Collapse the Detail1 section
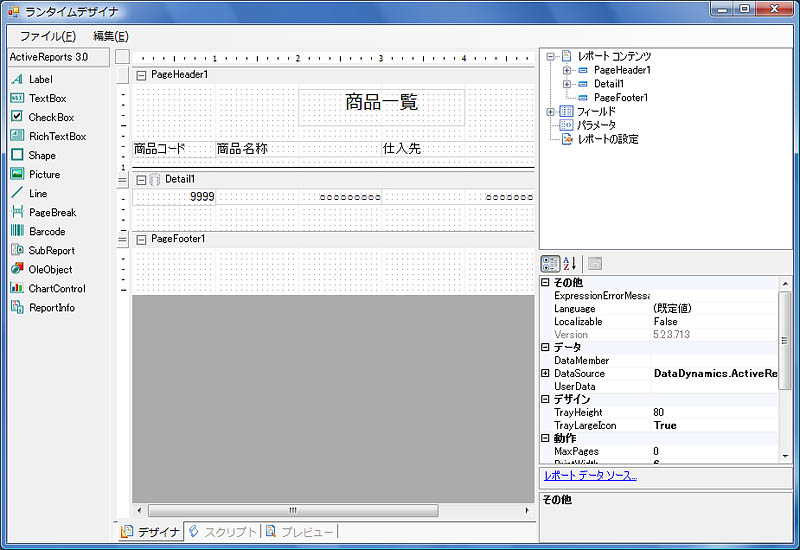This screenshot has height=550, width=800. (x=141, y=180)
